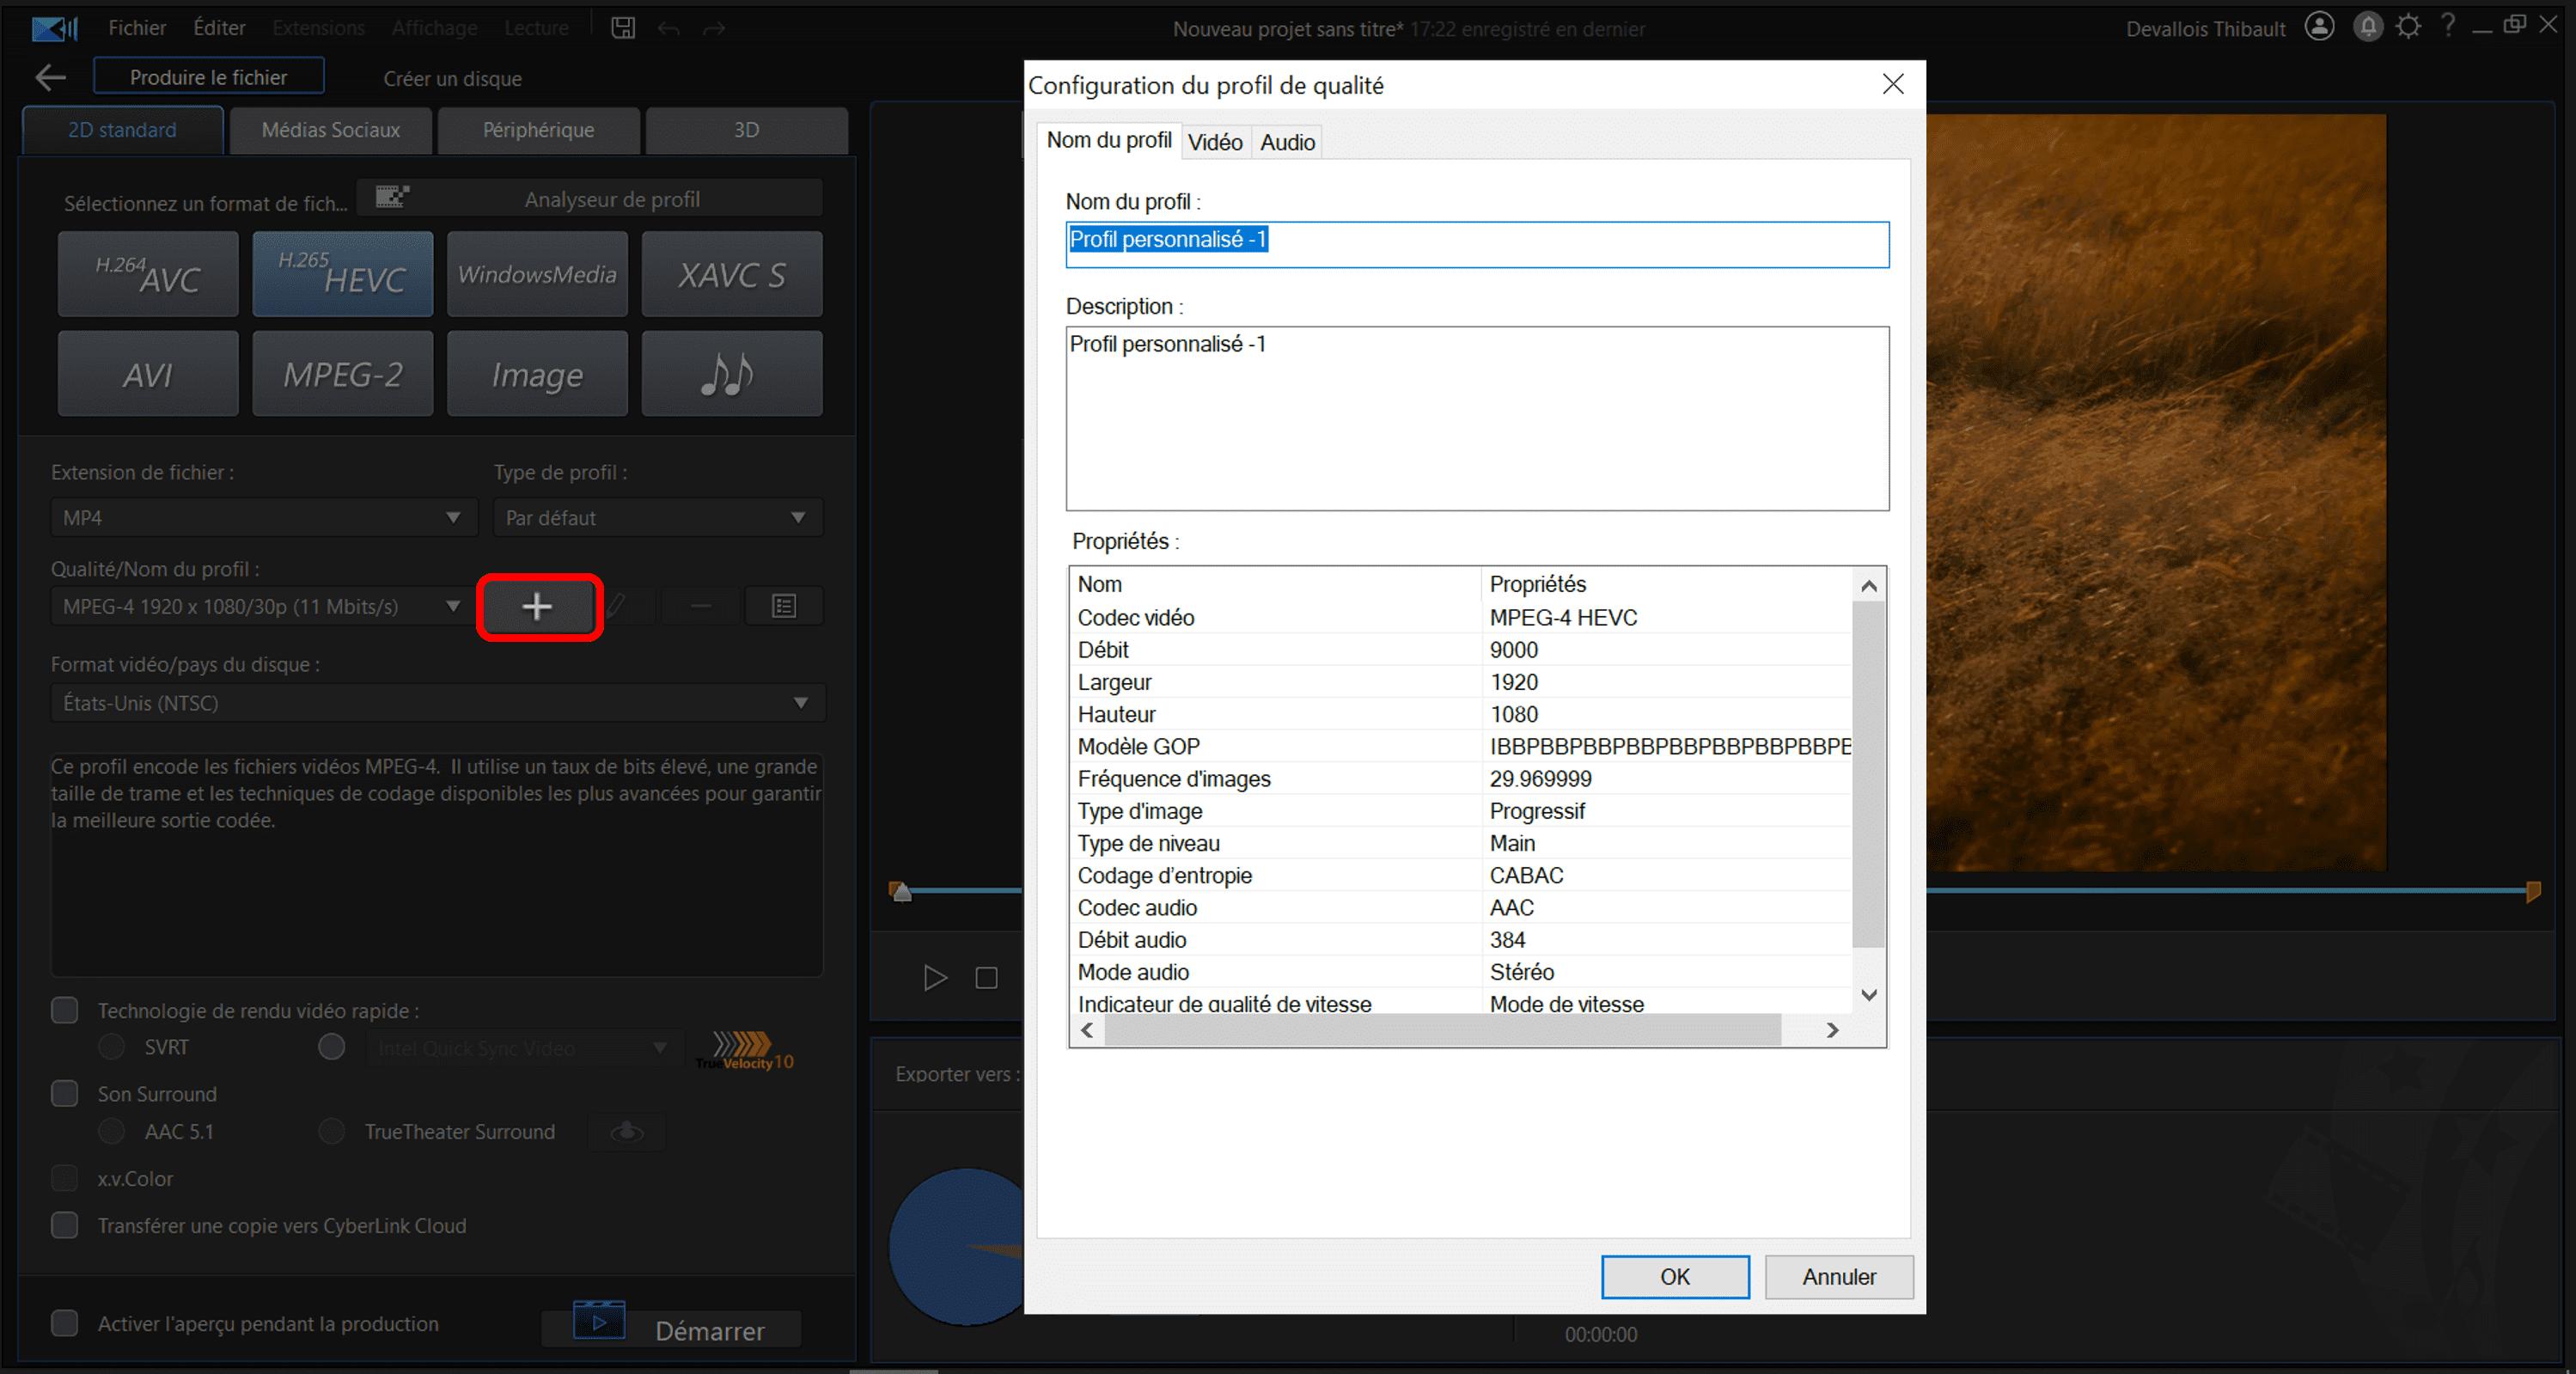The image size is (2576, 1374).
Task: Select the H.265 HEVC format tile
Action: point(343,274)
